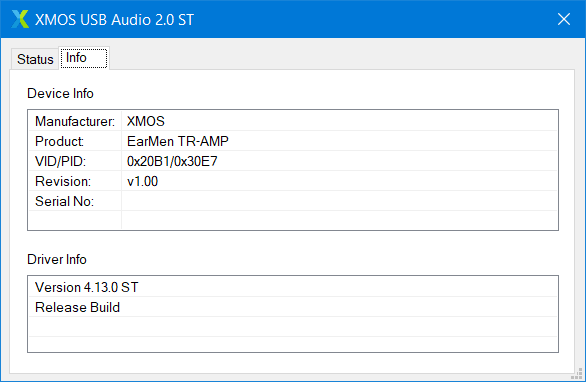Click the Device Info heading
Image resolution: width=586 pixels, height=382 pixels.
[60, 93]
